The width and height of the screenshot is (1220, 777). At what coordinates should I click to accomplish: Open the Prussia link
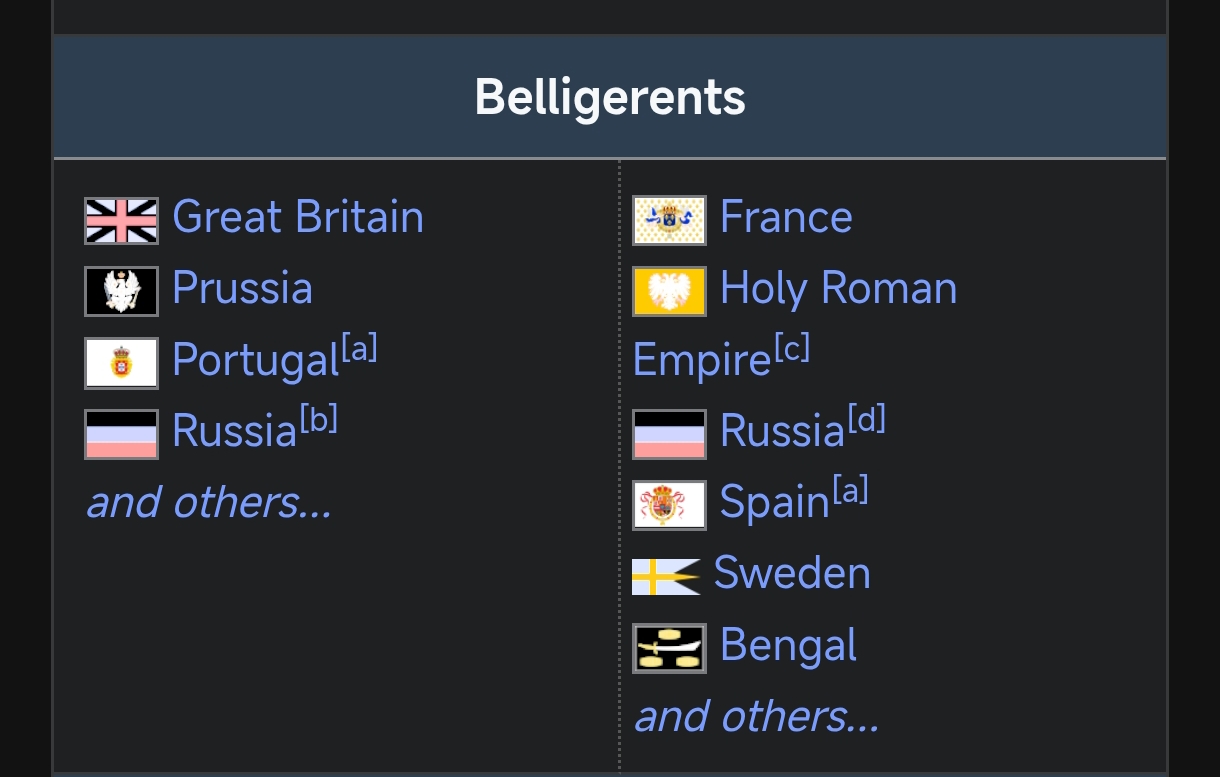tap(242, 288)
